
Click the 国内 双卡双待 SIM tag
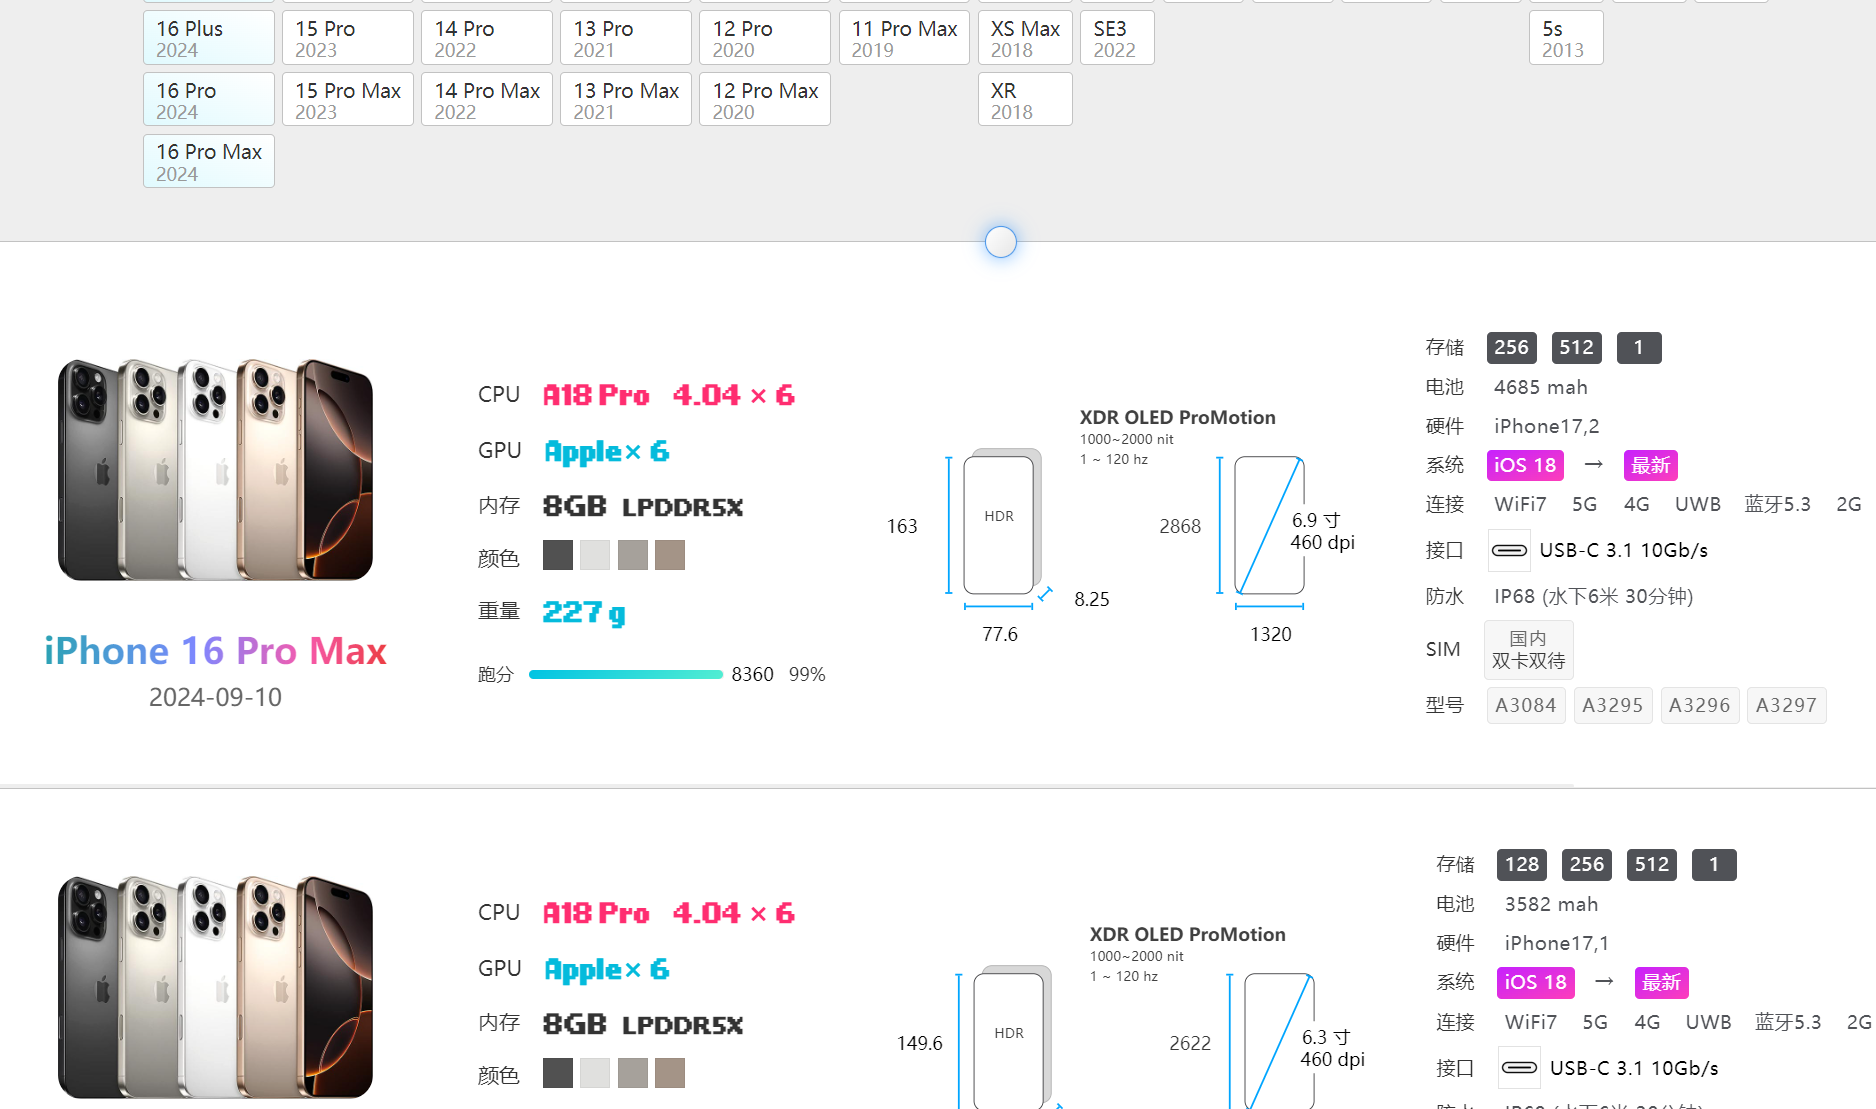tap(1528, 650)
